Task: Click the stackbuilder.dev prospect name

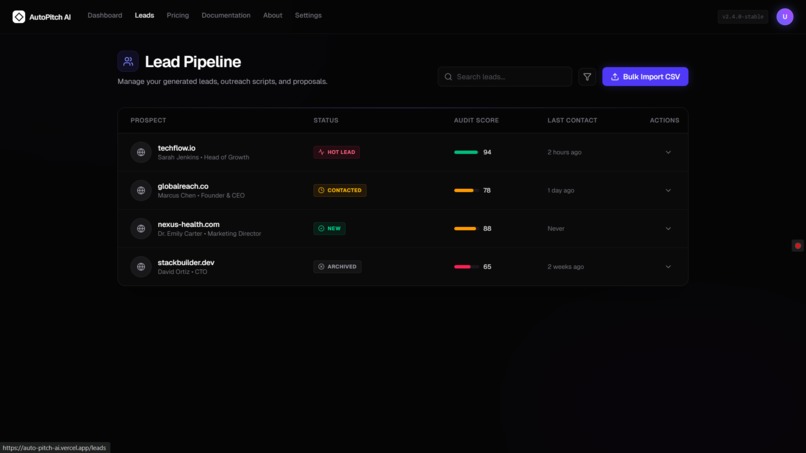Action: pyautogui.click(x=186, y=262)
